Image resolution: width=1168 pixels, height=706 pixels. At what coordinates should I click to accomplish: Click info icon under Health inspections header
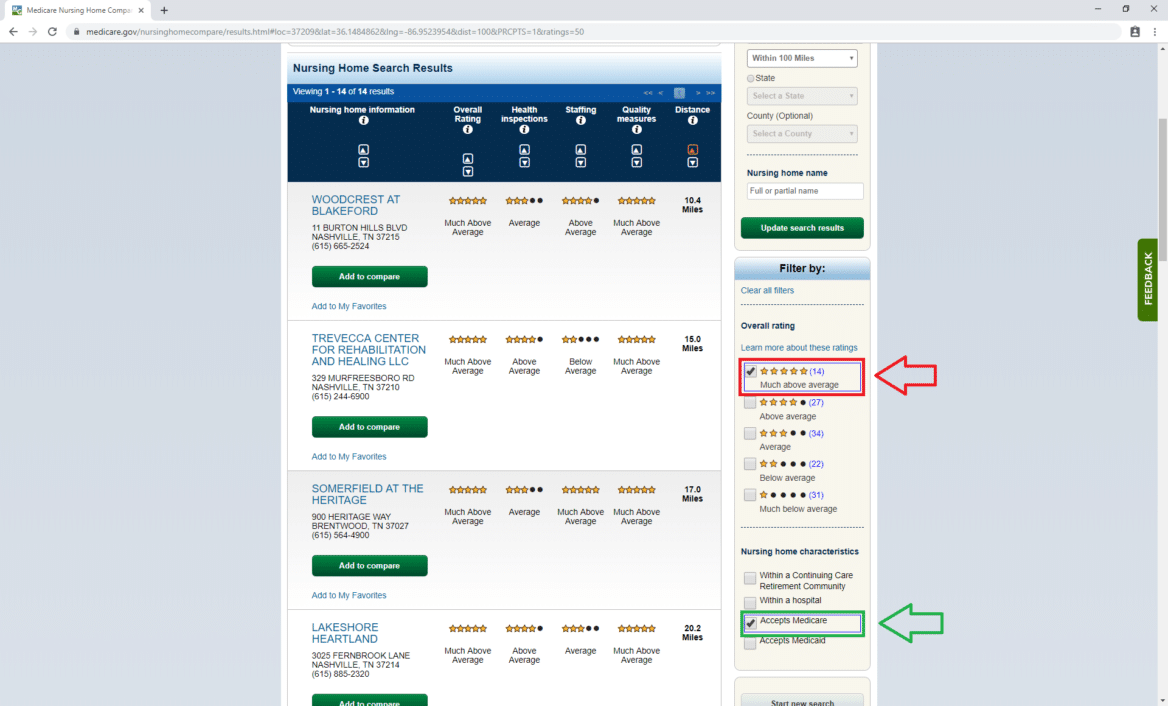[x=524, y=131]
